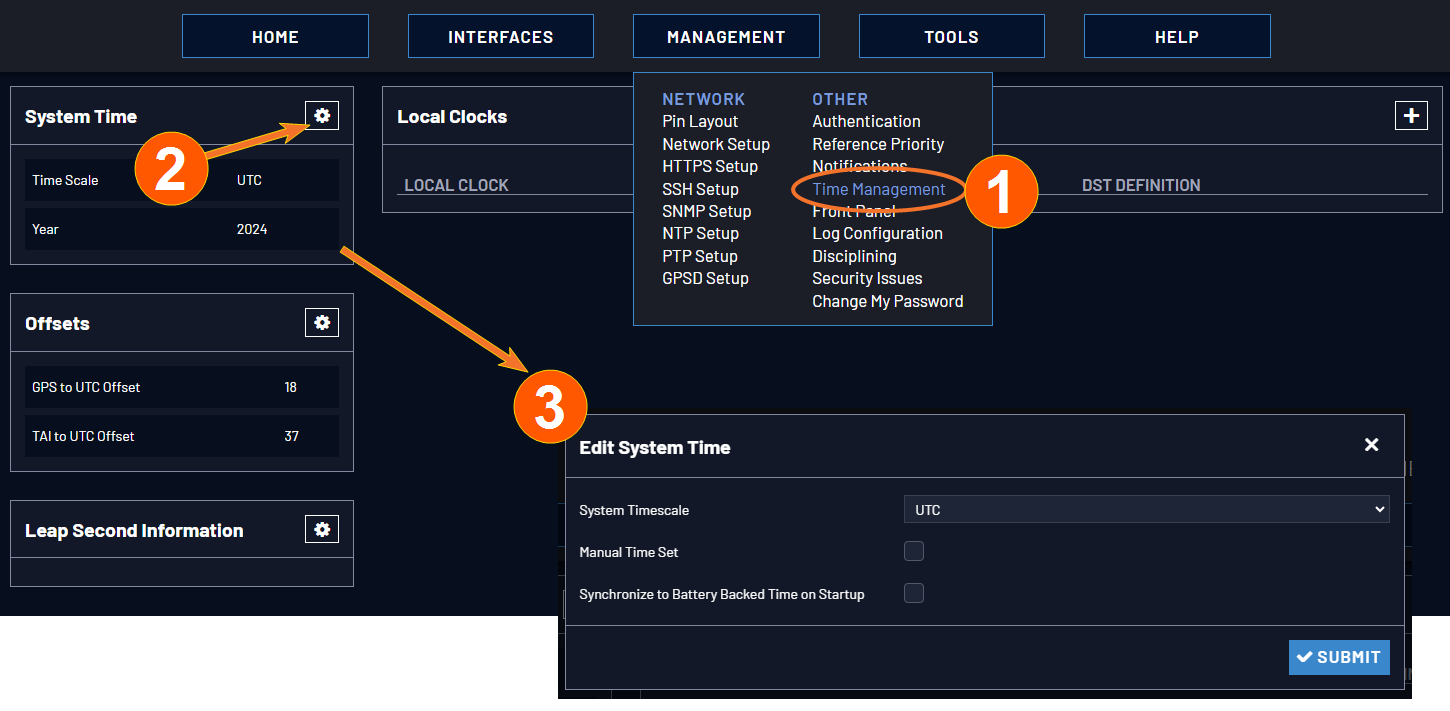This screenshot has height=711, width=1450.
Task: Select Change My Password
Action: click(888, 301)
